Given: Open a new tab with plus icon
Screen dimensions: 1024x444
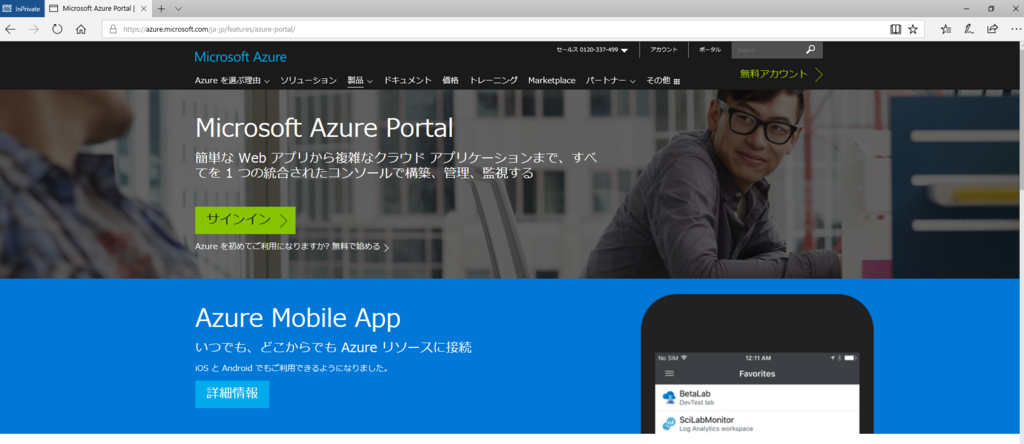Looking at the screenshot, I should point(161,8).
